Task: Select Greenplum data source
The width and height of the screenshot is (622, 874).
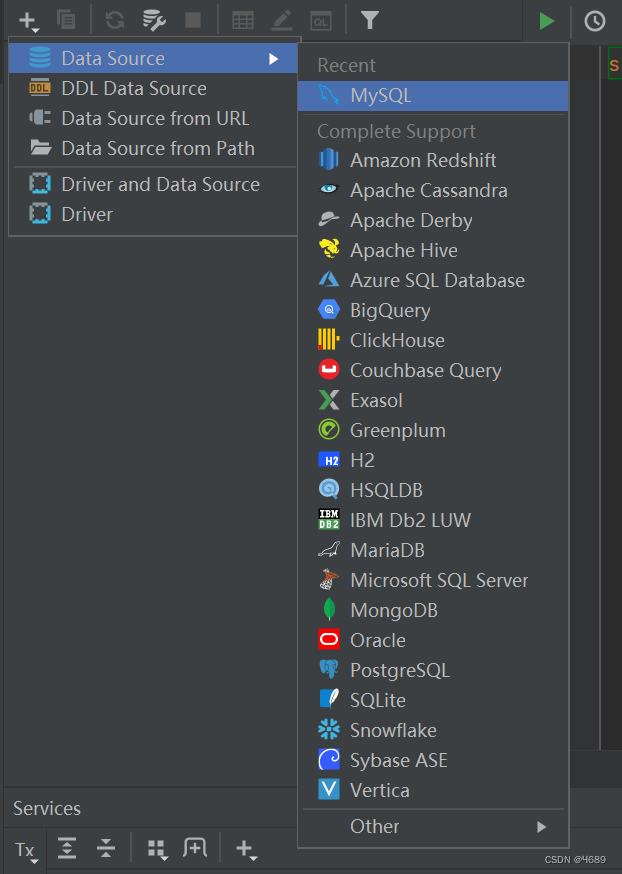Action: (x=433, y=430)
